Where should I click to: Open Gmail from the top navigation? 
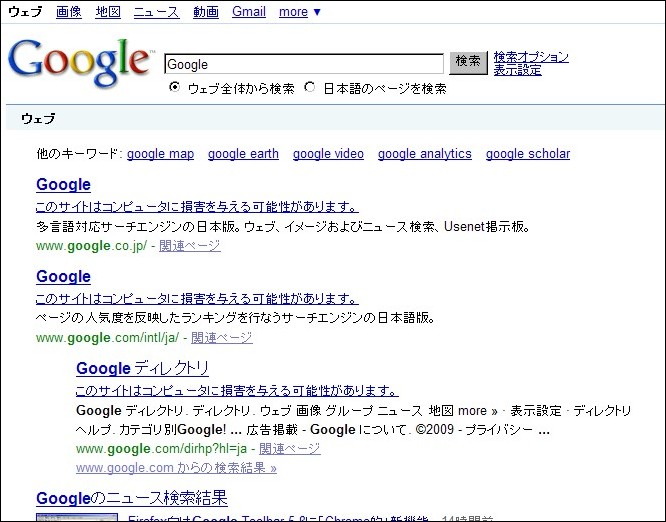[x=249, y=11]
